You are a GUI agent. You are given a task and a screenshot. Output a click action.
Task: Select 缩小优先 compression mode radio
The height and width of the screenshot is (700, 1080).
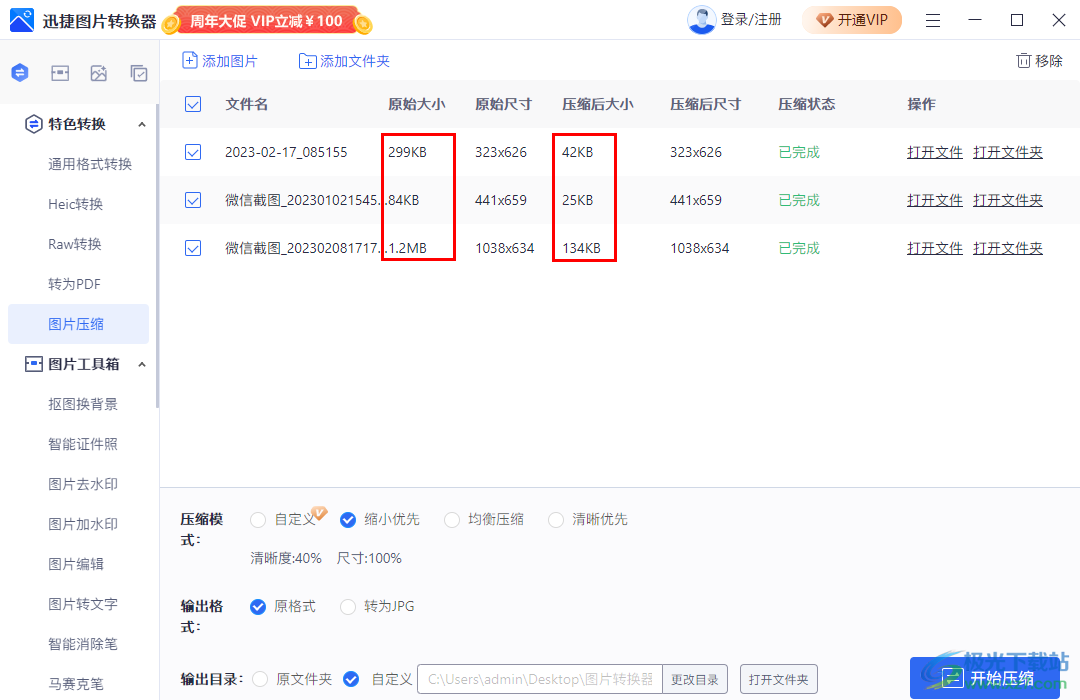pos(348,520)
